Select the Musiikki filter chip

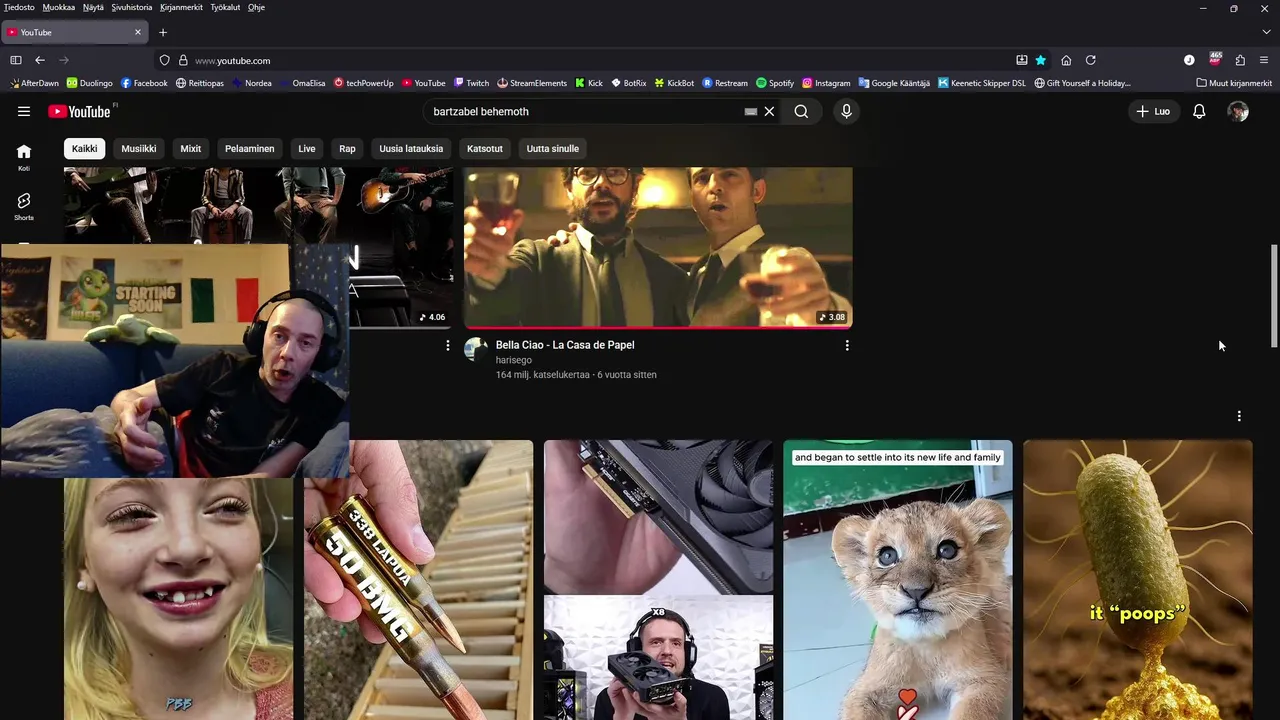[x=139, y=149]
